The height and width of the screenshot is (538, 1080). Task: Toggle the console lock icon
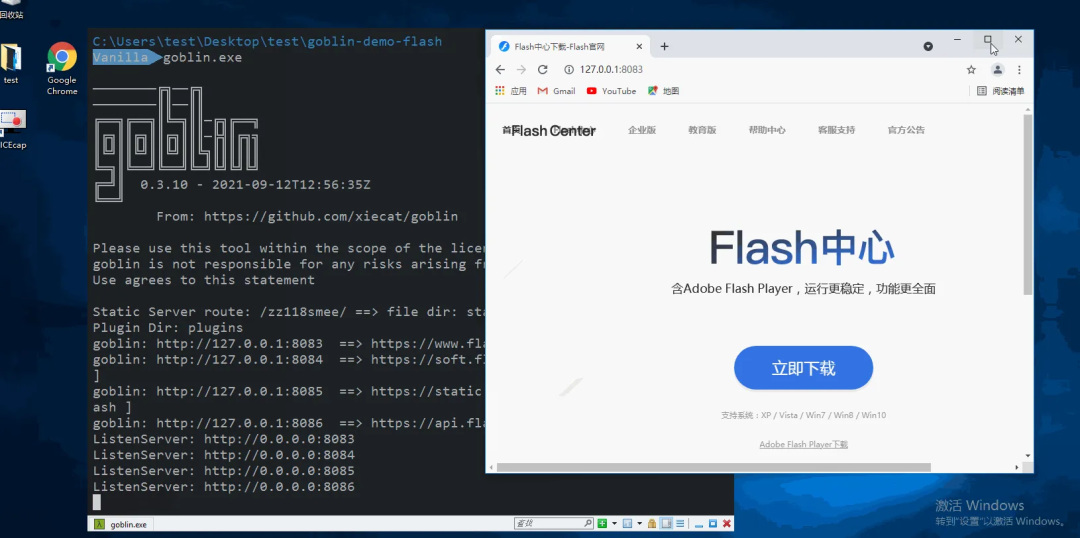(652, 524)
